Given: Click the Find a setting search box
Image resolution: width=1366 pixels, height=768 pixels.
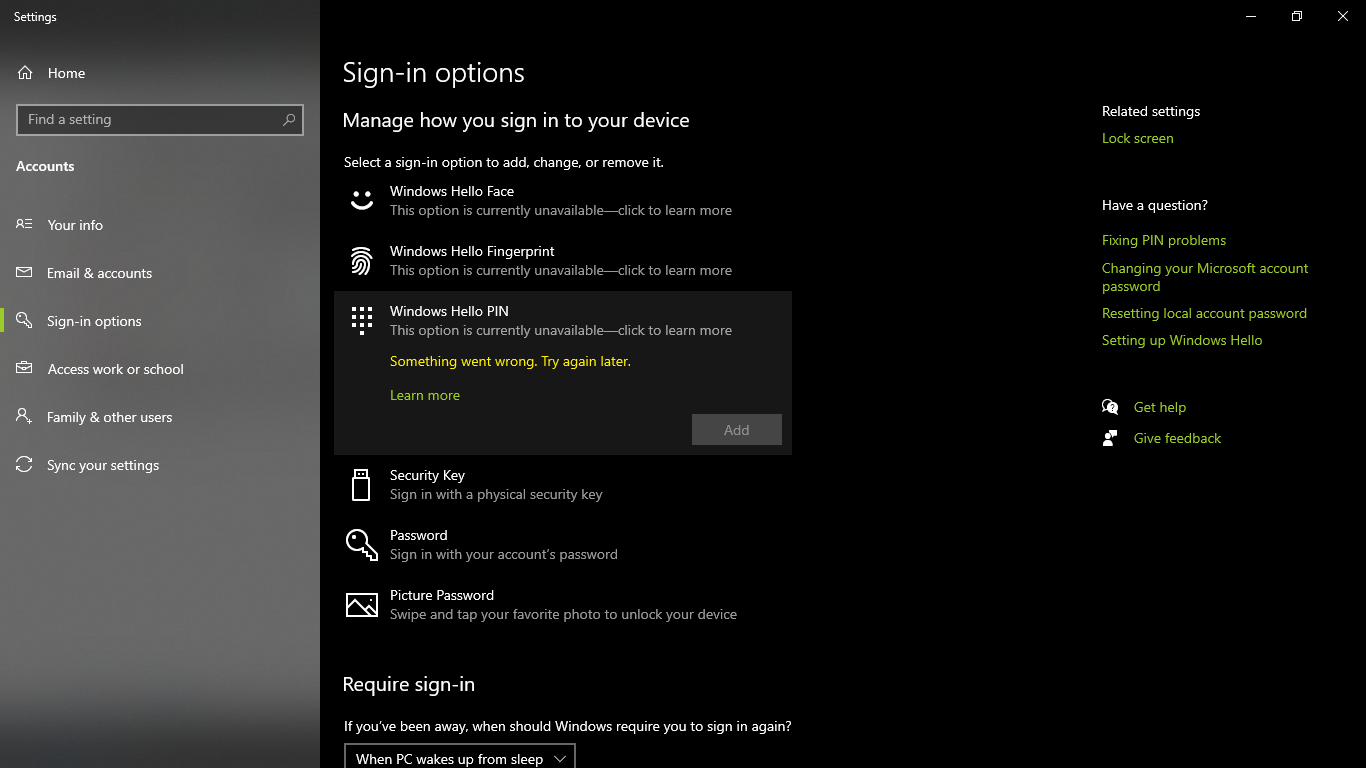Looking at the screenshot, I should 160,119.
